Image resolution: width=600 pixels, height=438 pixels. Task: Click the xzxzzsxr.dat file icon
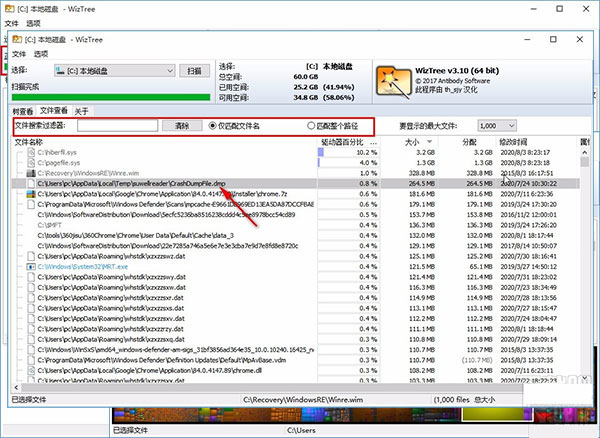coord(31,298)
